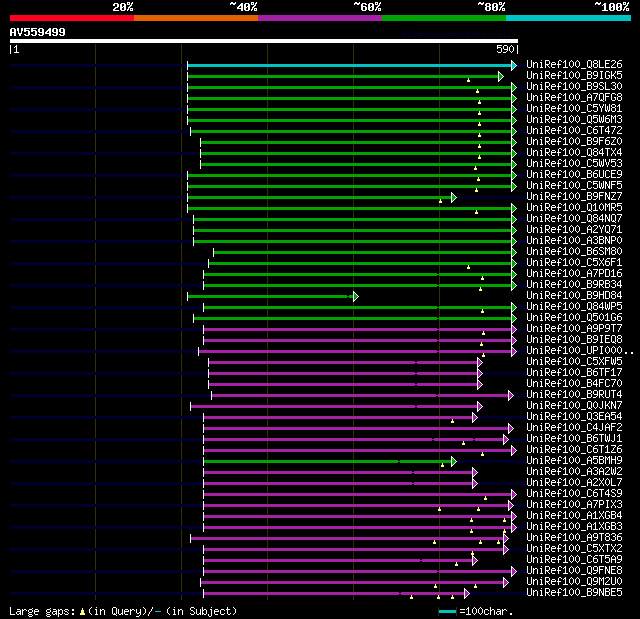
Task: Click the red 20% identity legend segment
Action: 72,18
